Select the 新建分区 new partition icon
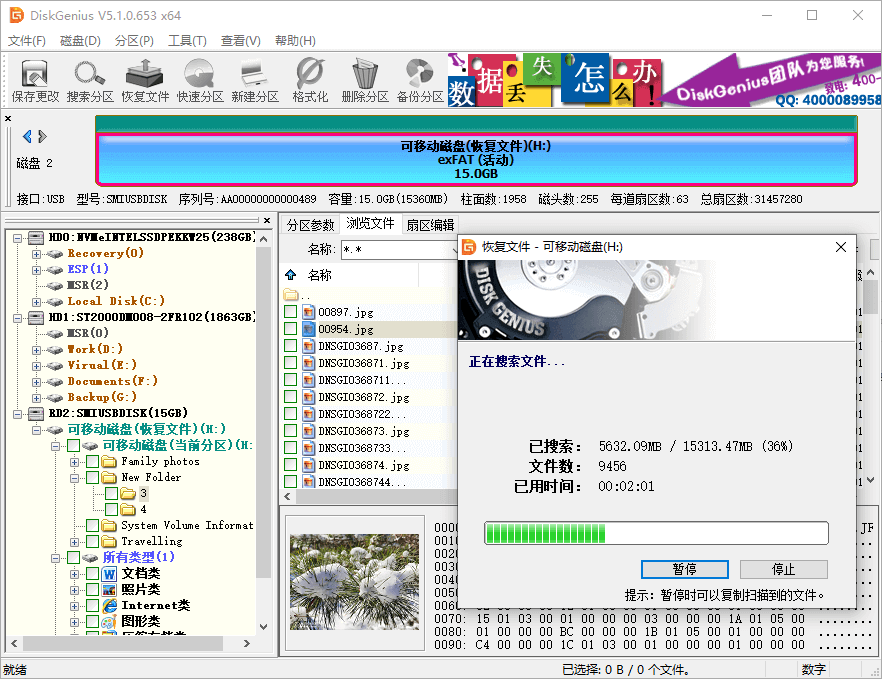The image size is (882, 679). tap(255, 81)
